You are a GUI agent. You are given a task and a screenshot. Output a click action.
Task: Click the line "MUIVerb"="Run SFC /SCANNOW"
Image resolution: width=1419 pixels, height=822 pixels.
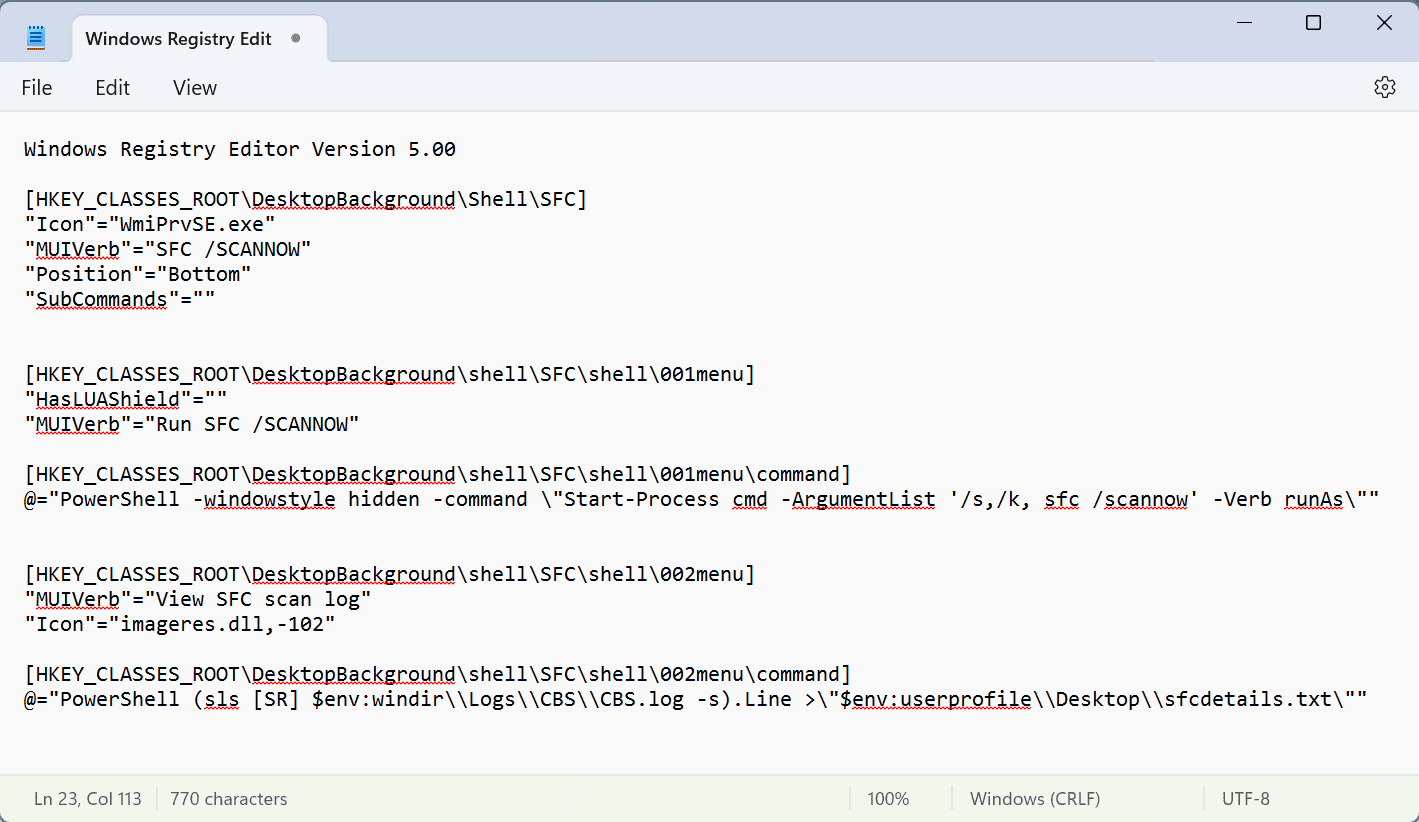[192, 424]
